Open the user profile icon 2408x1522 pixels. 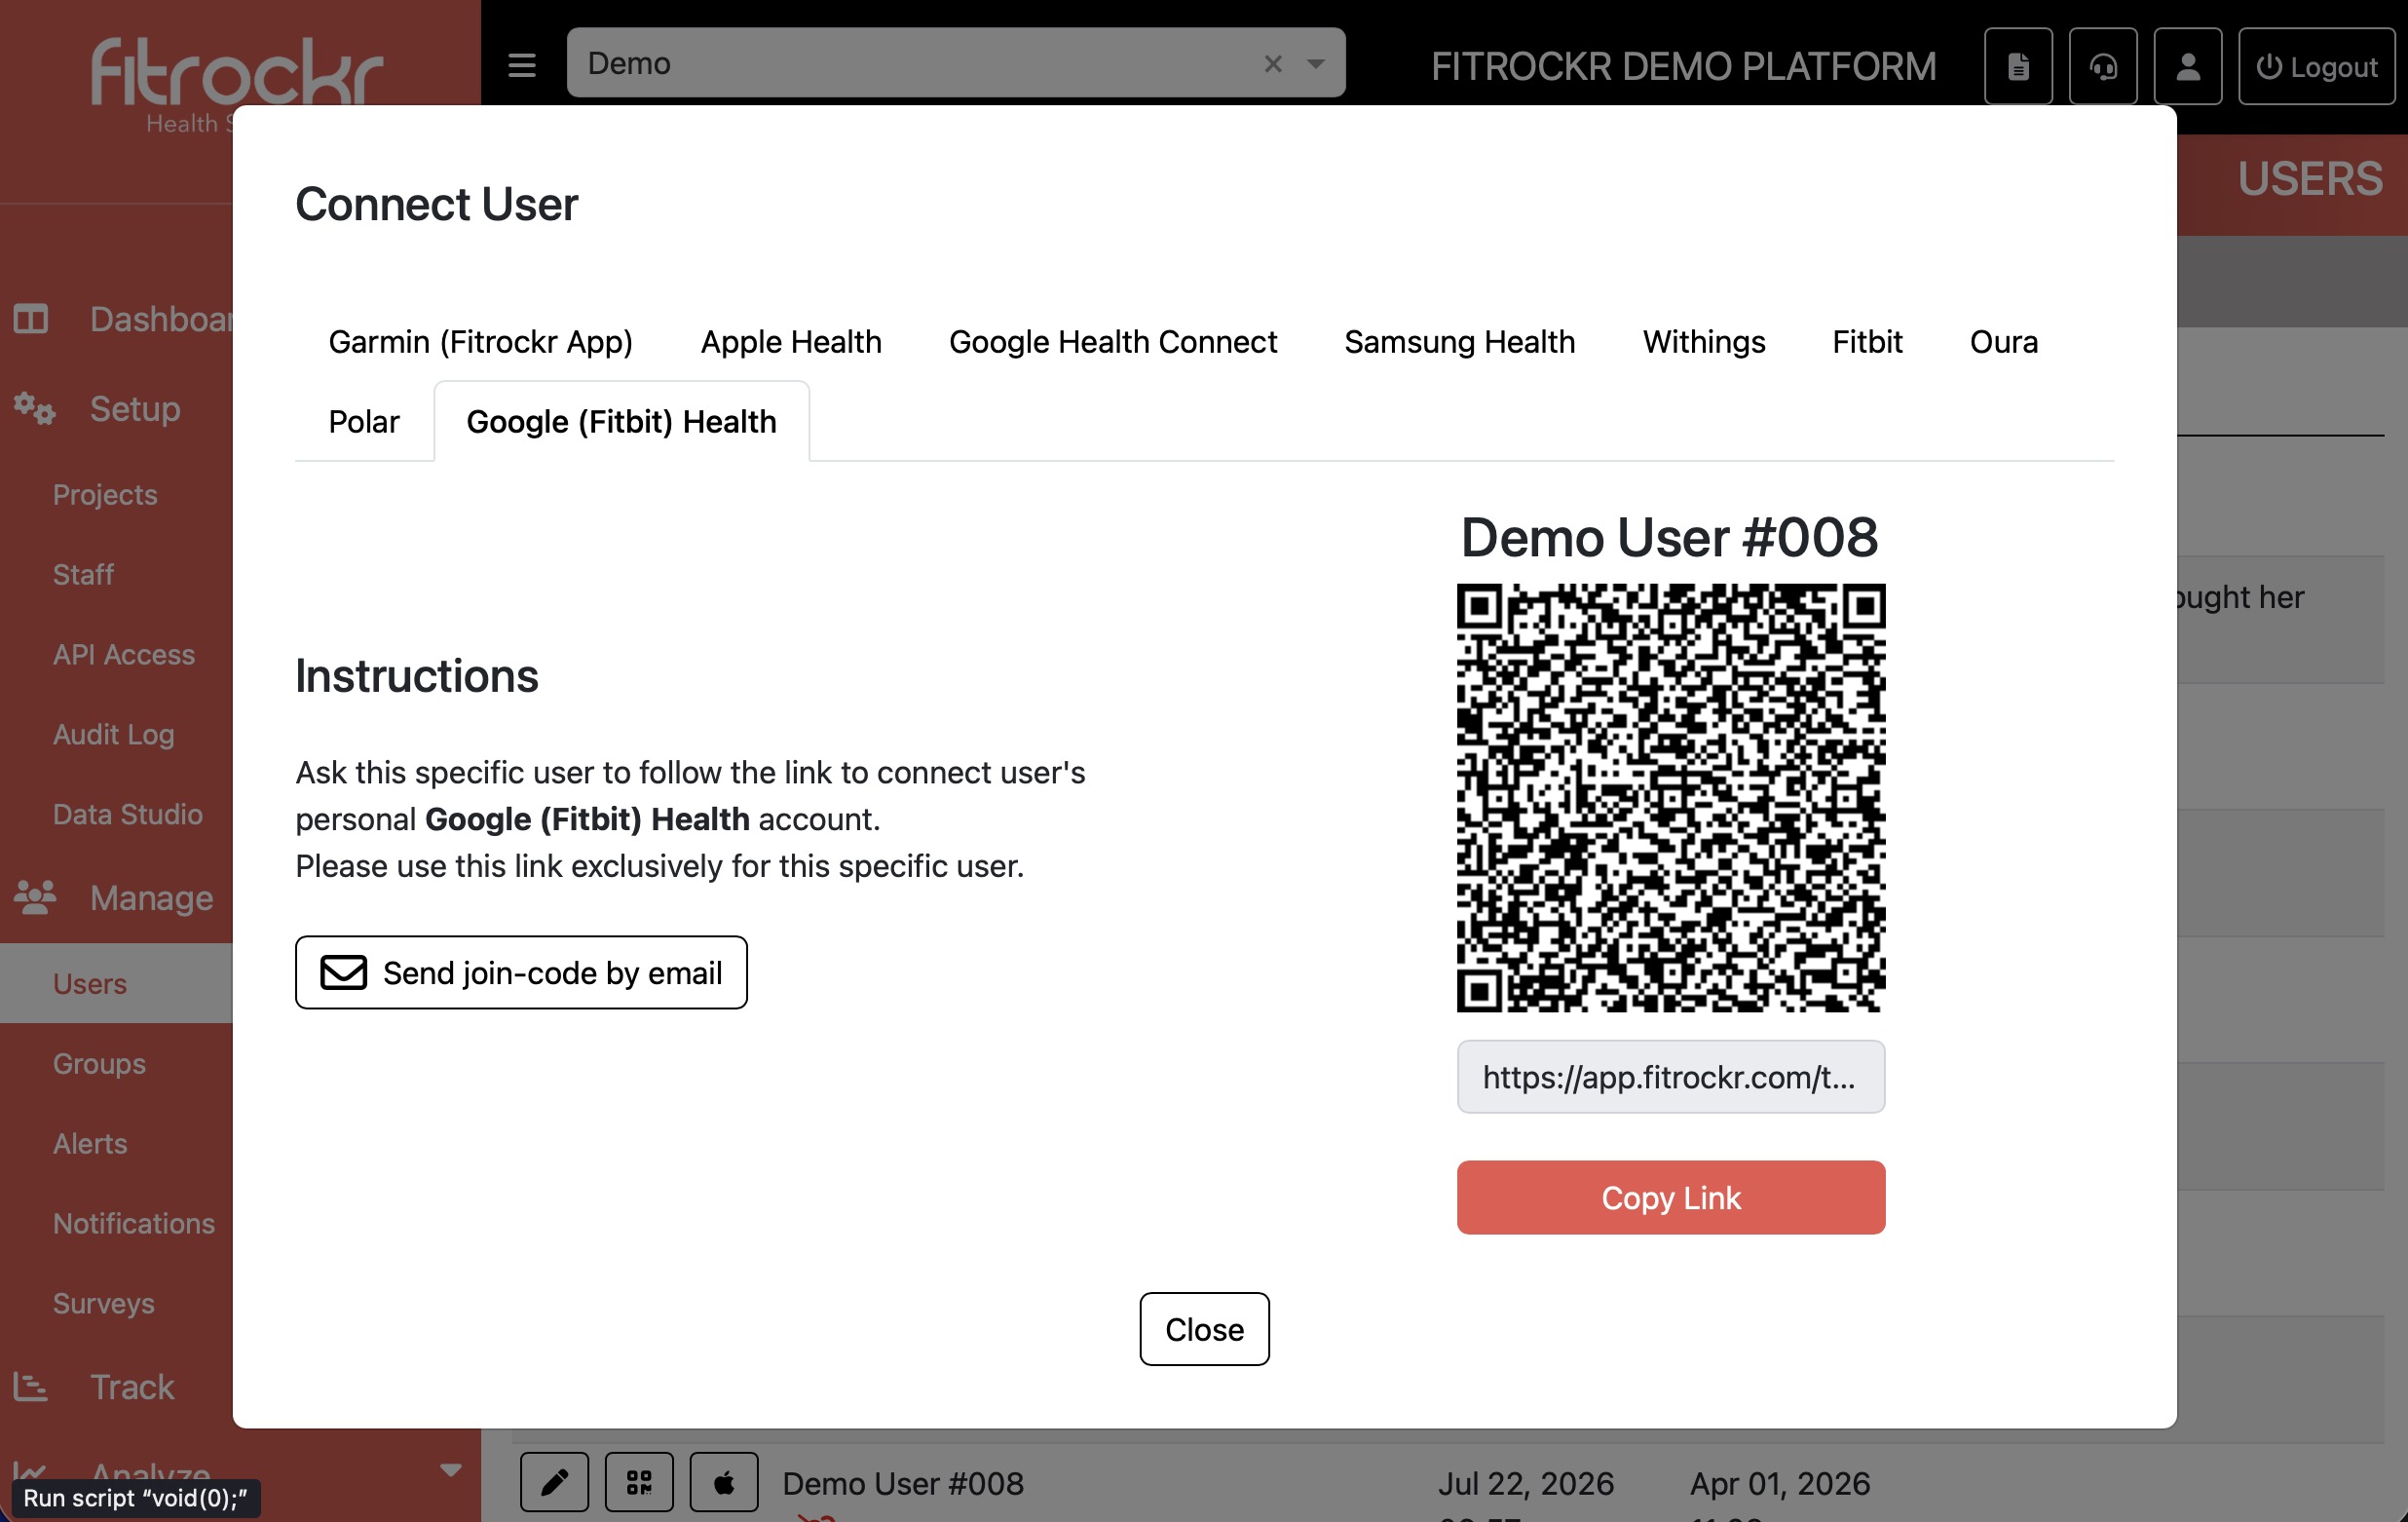coord(2188,66)
